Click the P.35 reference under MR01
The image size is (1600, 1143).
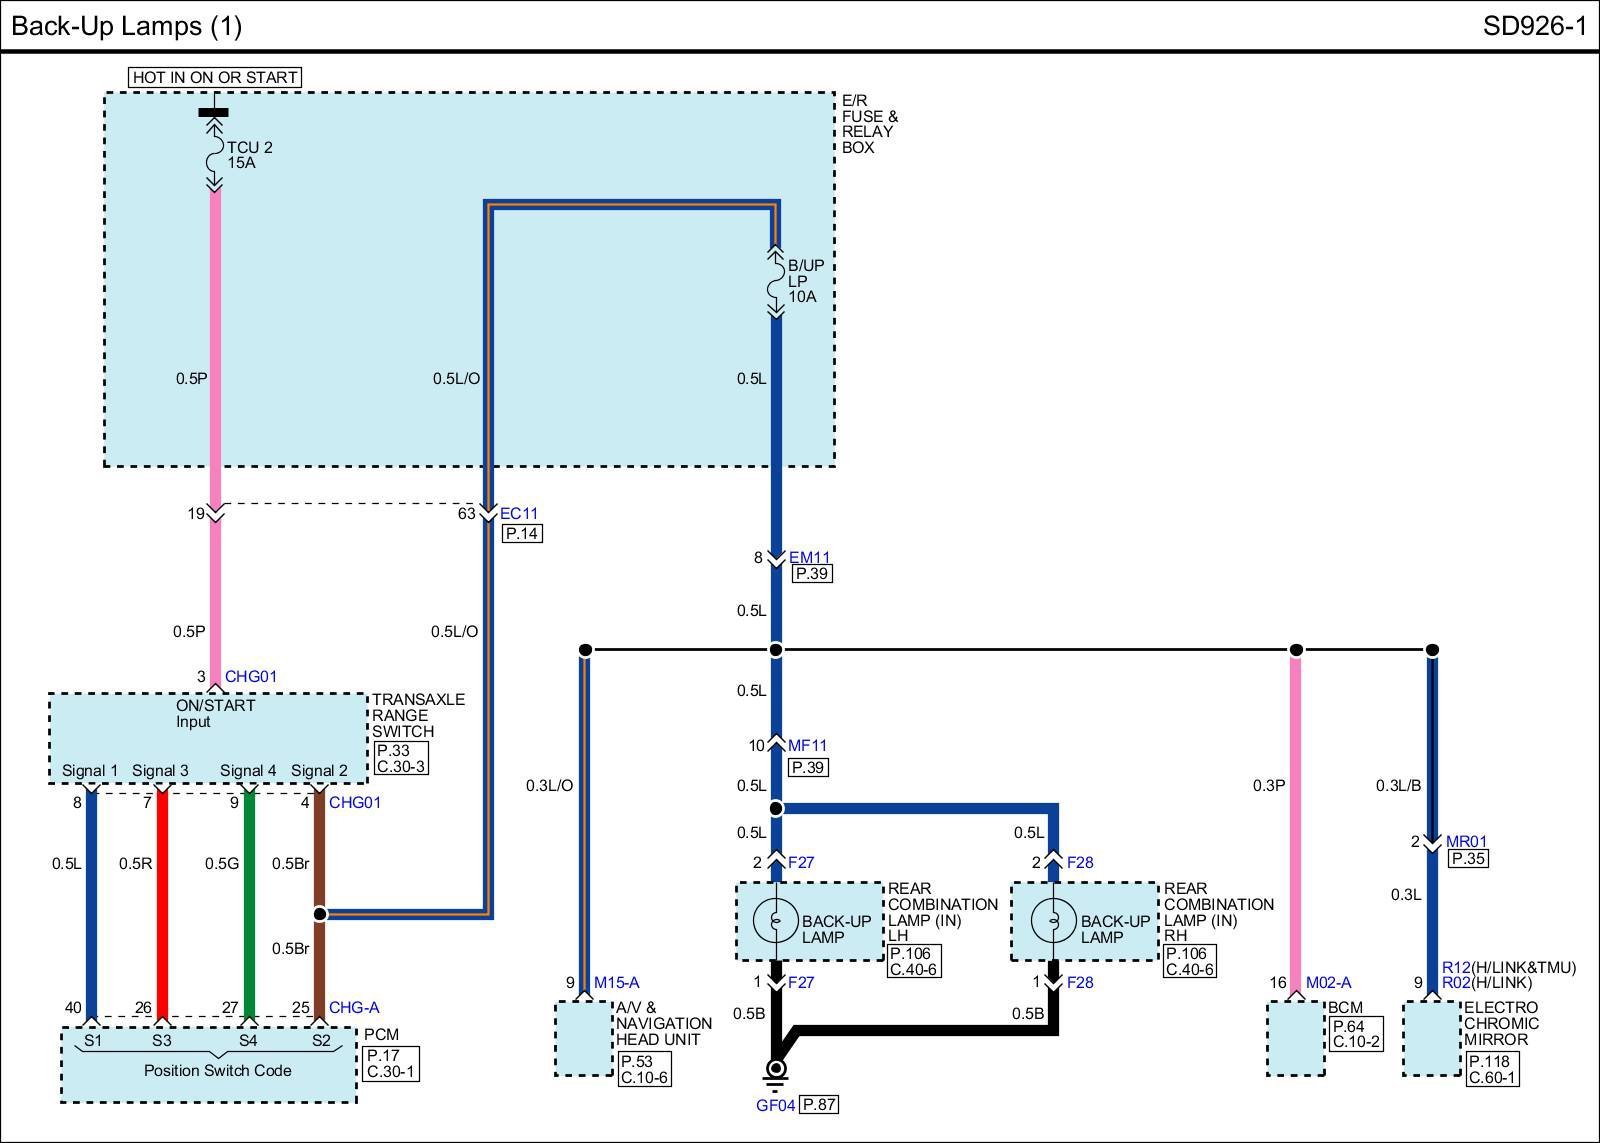click(x=1468, y=859)
